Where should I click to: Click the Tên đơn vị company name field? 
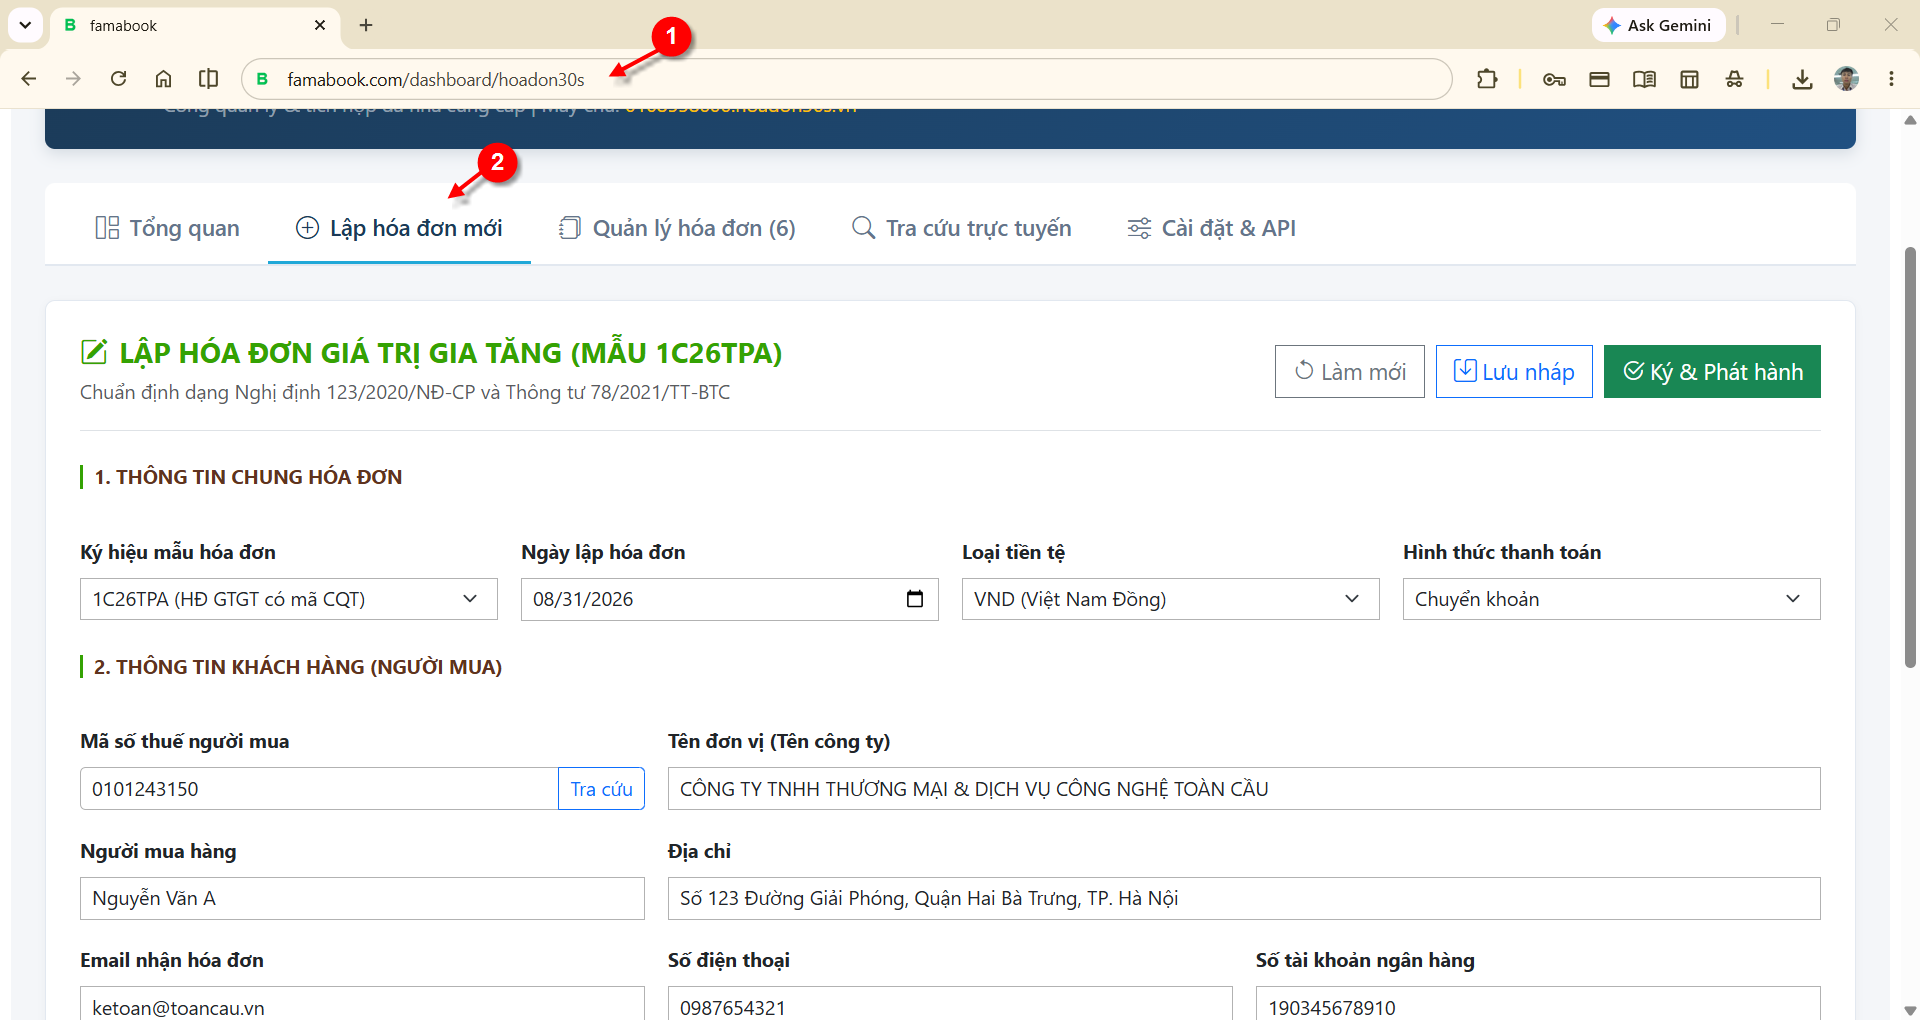click(1244, 789)
